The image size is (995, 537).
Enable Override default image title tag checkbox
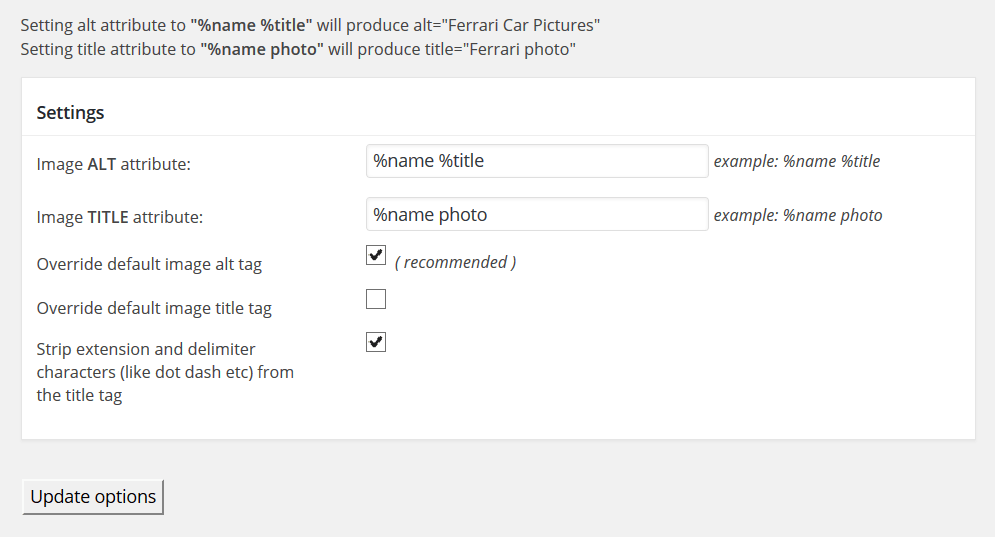(376, 298)
